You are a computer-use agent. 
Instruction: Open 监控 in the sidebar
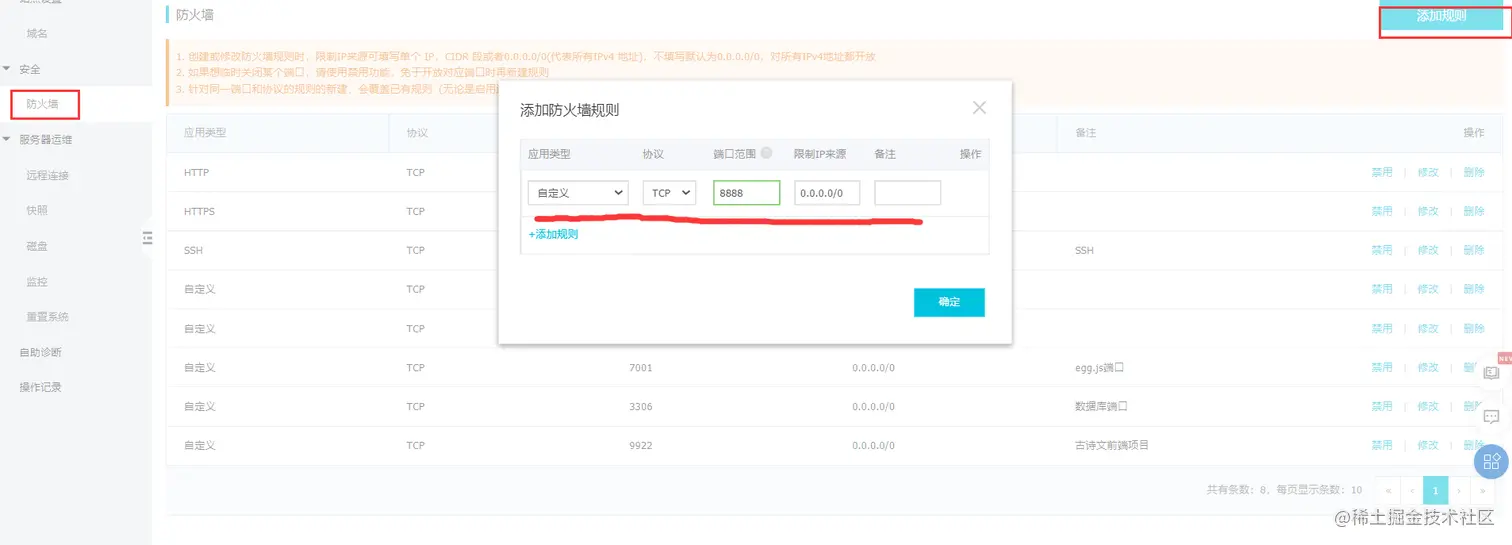click(x=37, y=282)
